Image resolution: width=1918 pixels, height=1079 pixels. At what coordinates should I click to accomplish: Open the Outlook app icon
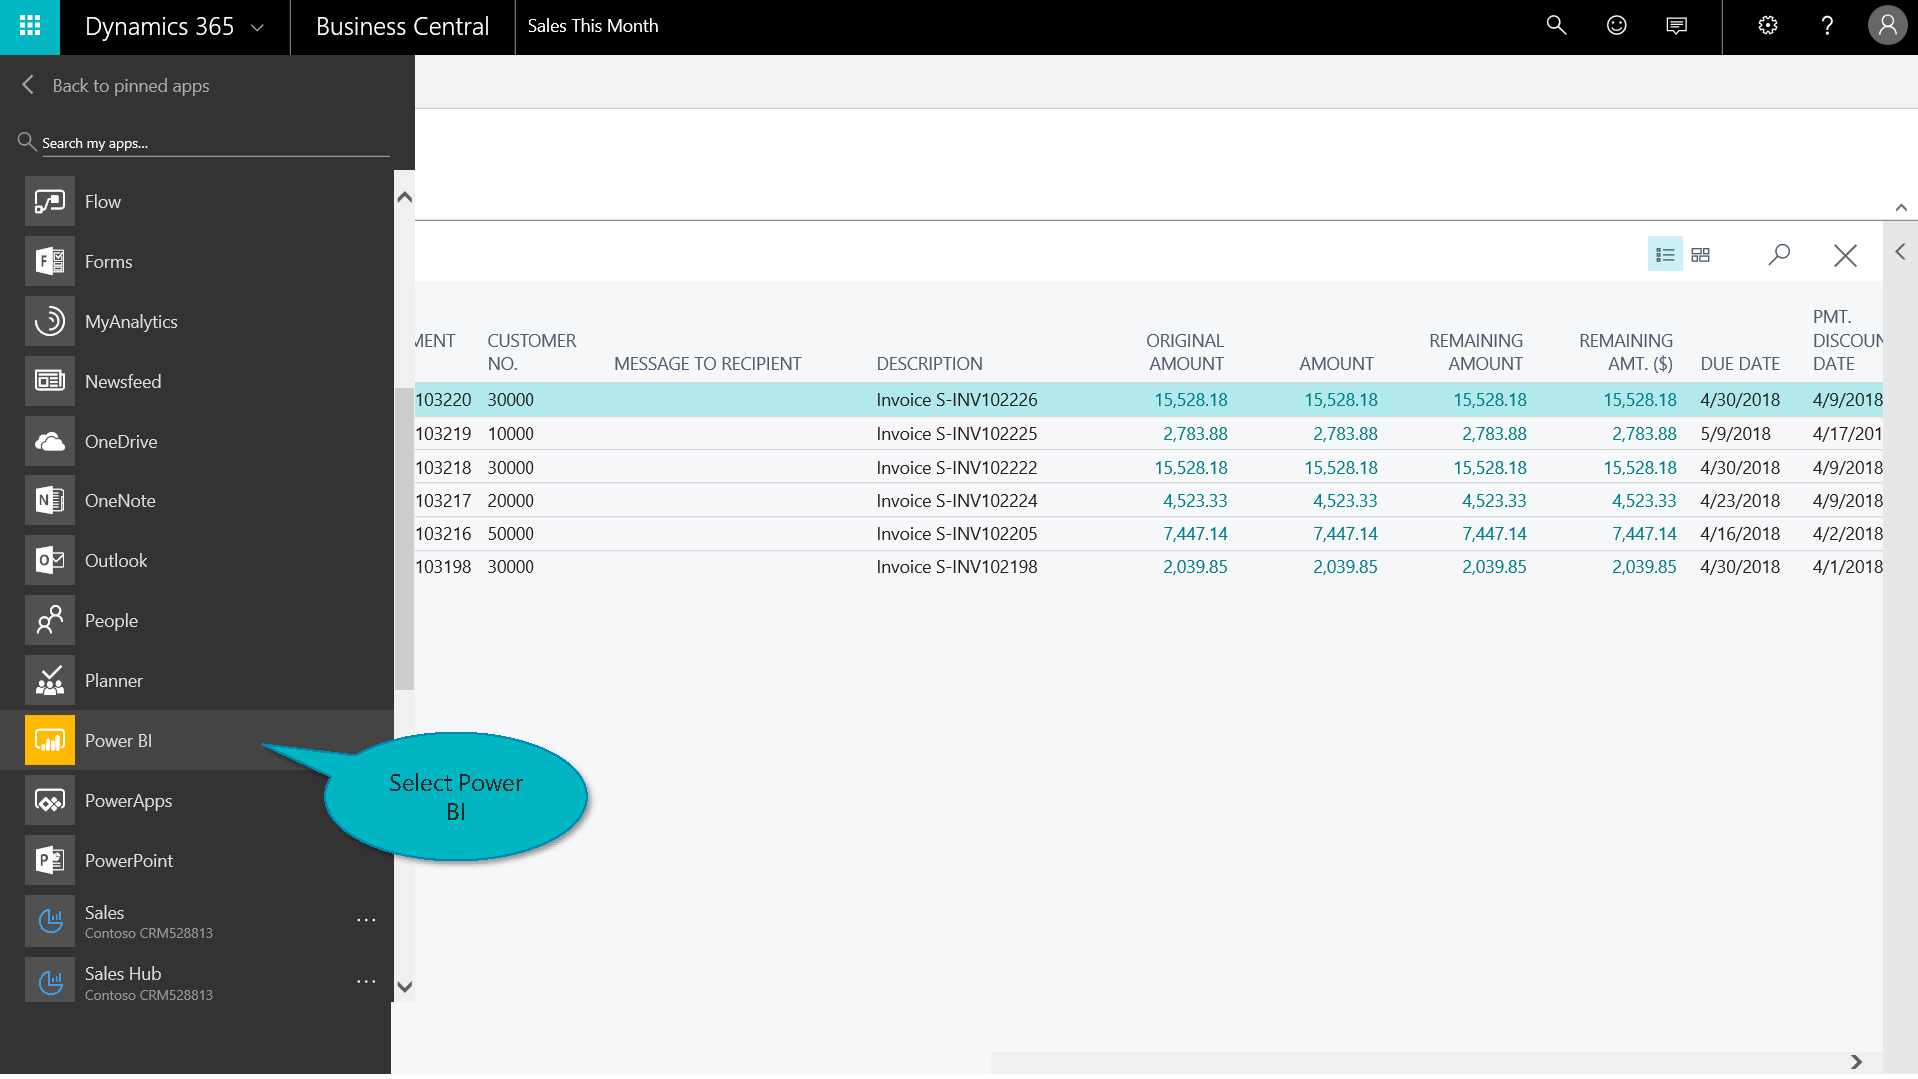tap(50, 560)
